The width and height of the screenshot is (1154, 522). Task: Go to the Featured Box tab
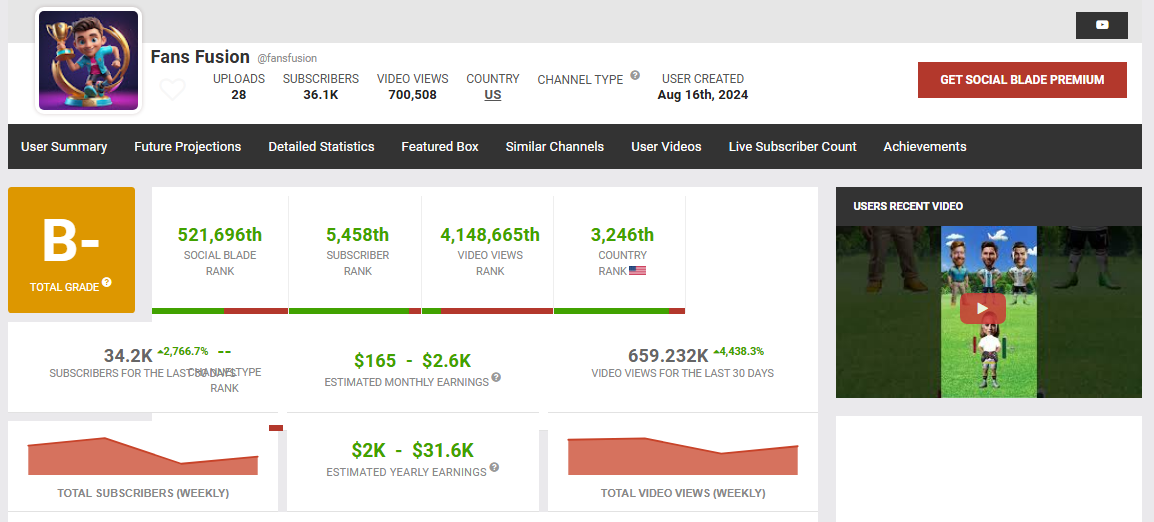(439, 147)
